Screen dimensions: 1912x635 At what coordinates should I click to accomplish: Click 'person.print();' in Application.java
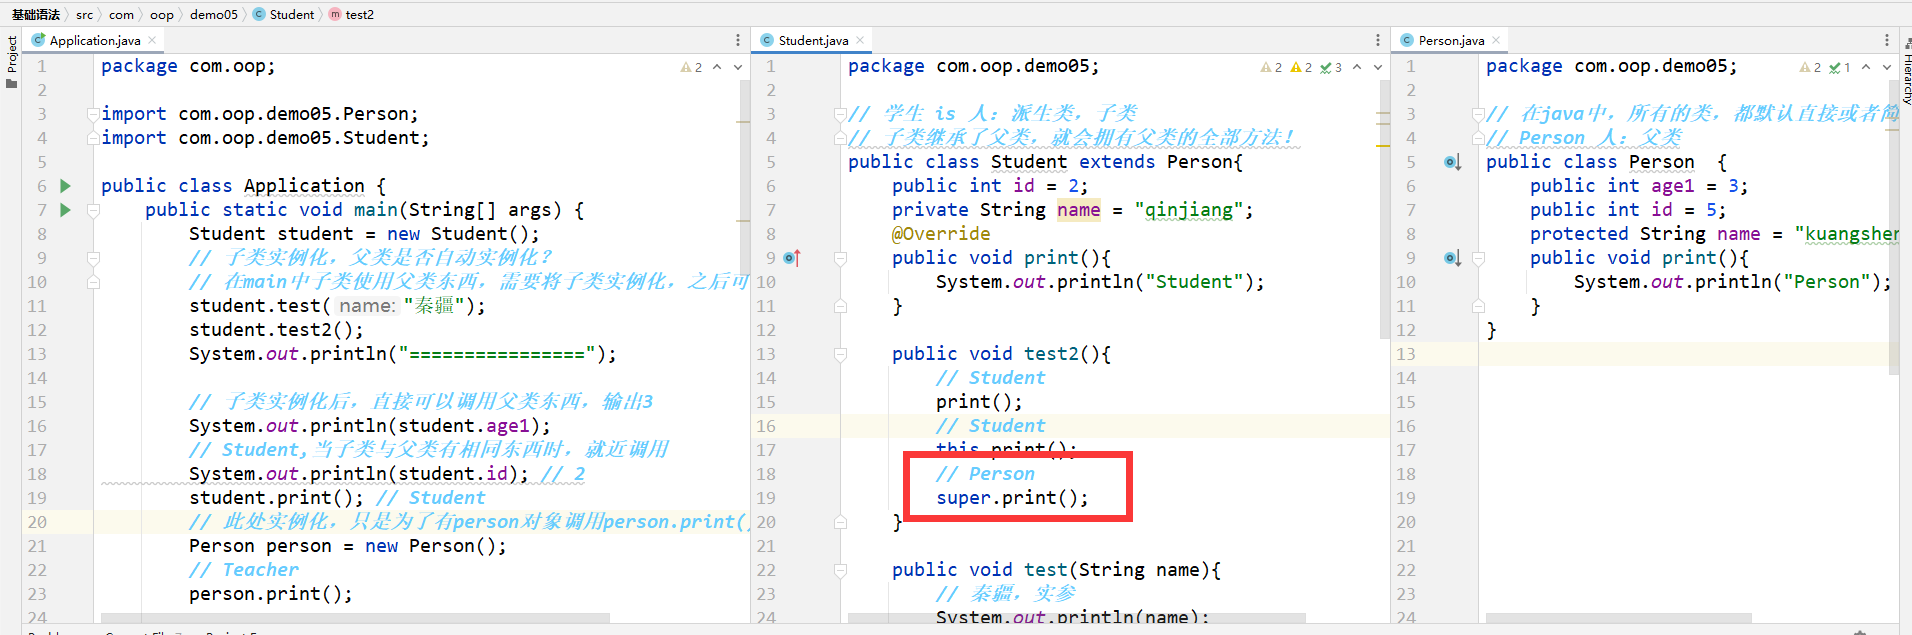click(271, 594)
